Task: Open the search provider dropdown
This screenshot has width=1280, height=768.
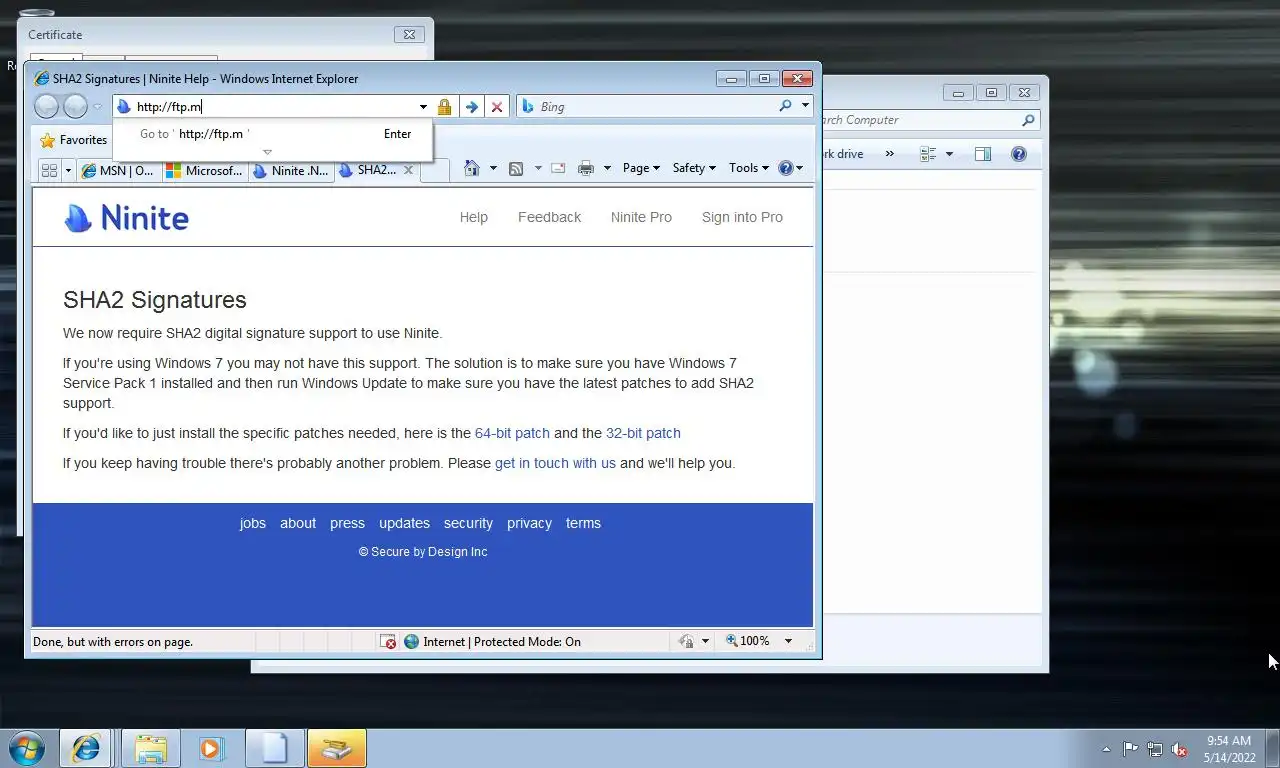Action: coord(805,106)
